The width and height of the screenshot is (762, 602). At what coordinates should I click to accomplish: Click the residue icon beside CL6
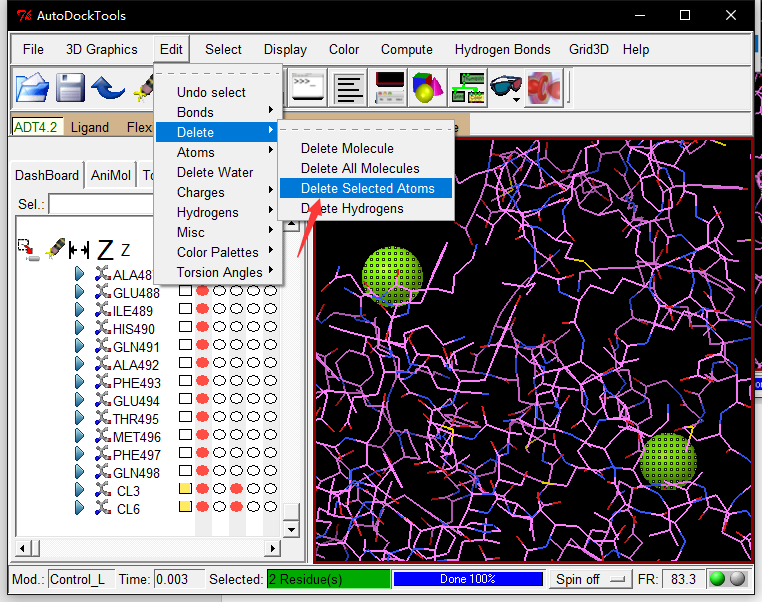(103, 507)
